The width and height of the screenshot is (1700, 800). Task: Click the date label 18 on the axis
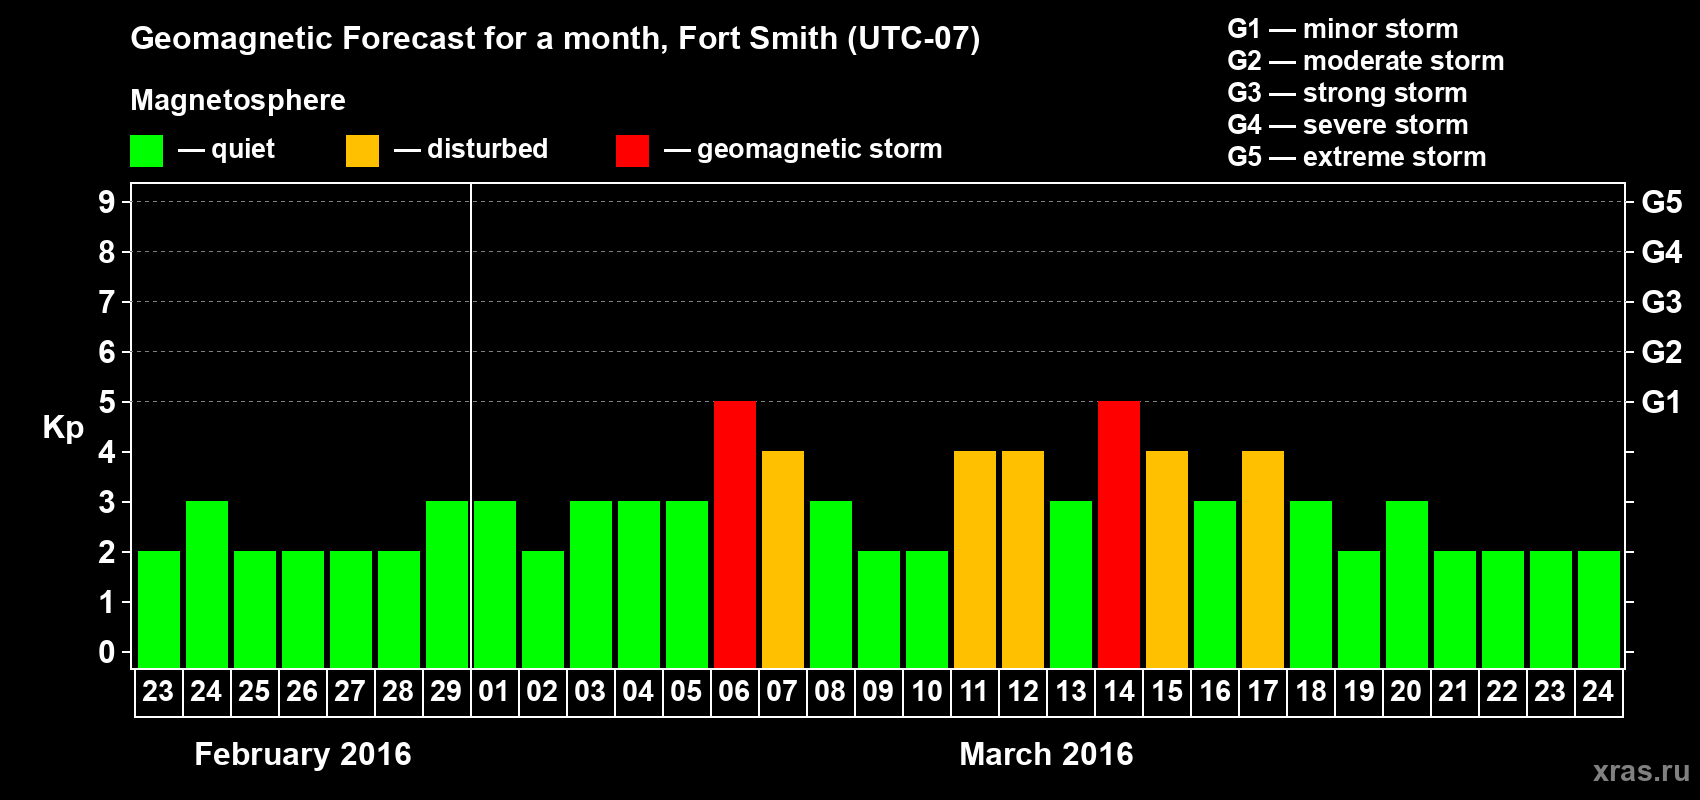(1311, 691)
